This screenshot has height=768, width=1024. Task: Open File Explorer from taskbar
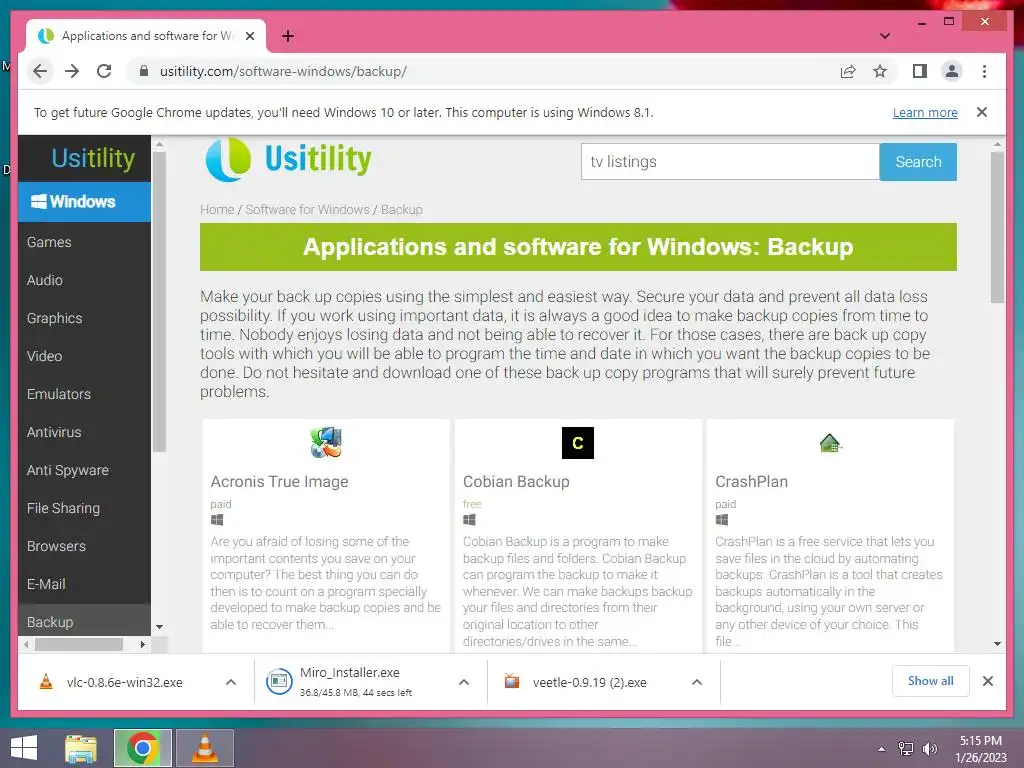point(81,748)
